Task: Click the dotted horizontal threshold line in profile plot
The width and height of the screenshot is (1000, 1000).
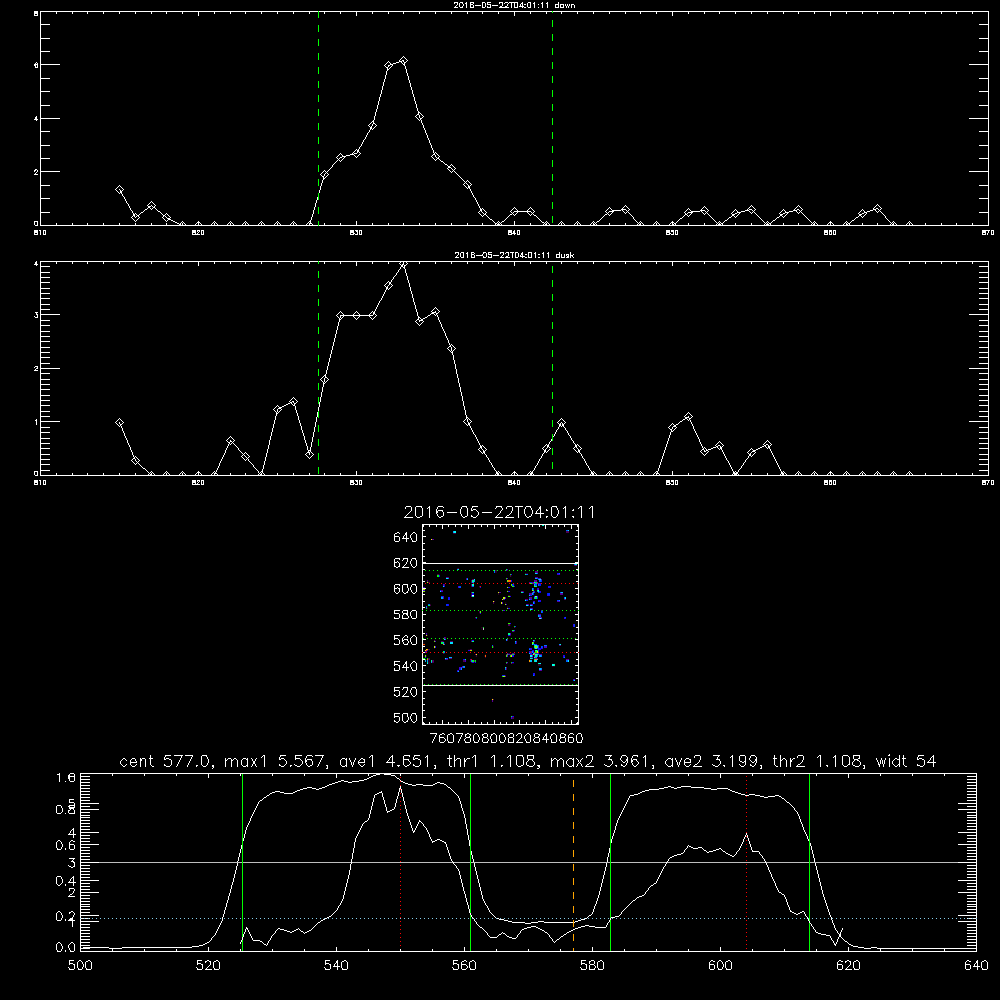Action: click(529, 918)
